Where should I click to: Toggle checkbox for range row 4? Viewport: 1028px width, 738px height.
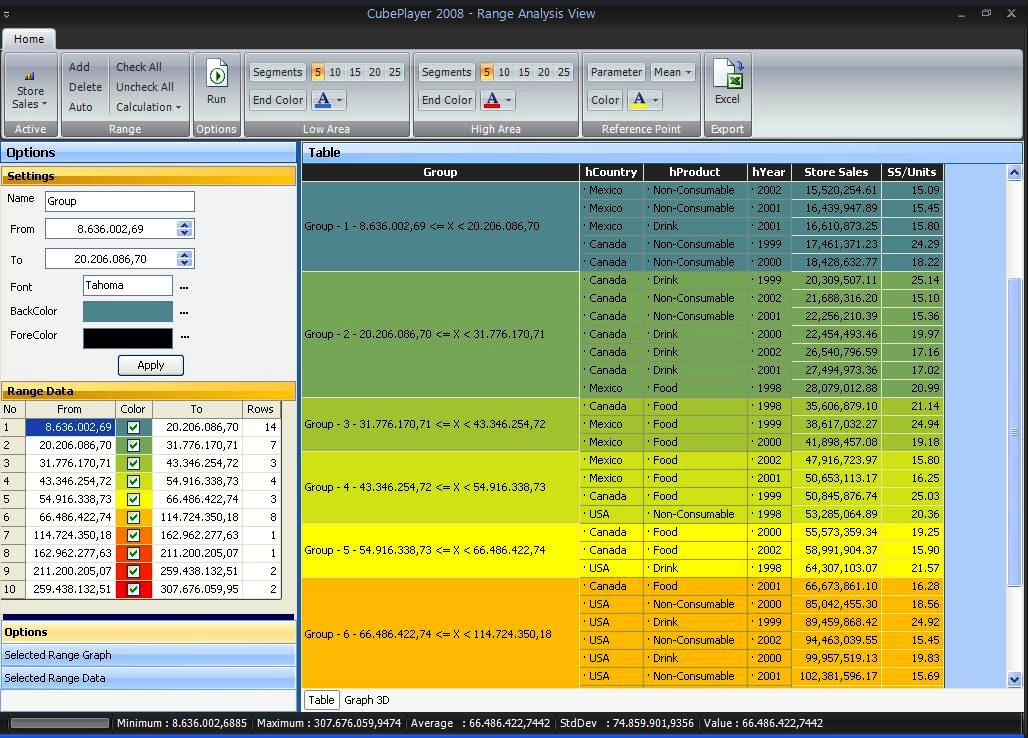pyautogui.click(x=134, y=481)
